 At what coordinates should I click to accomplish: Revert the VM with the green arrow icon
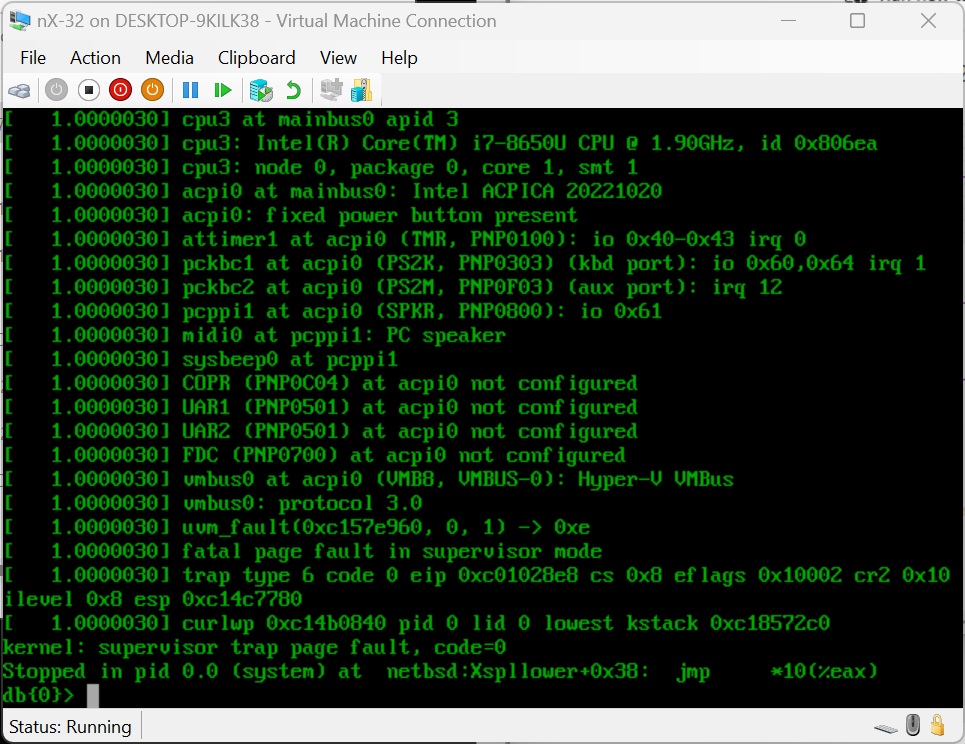coord(293,90)
